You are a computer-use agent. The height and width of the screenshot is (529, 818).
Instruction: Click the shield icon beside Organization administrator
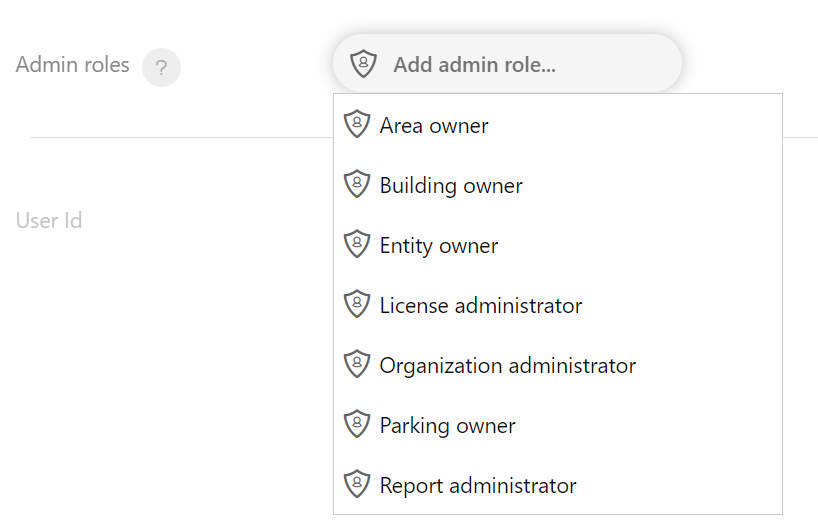tap(357, 364)
